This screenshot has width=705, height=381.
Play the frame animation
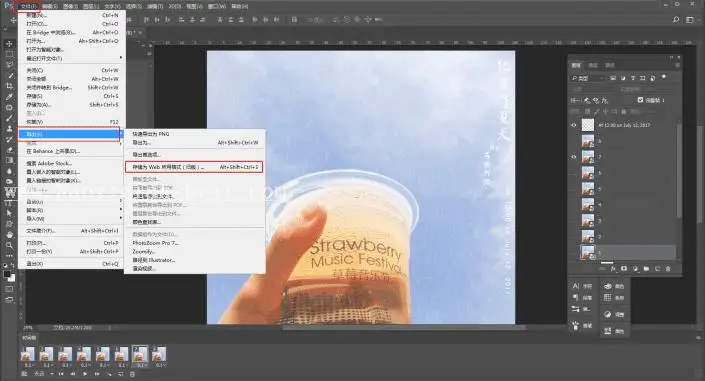pos(85,374)
